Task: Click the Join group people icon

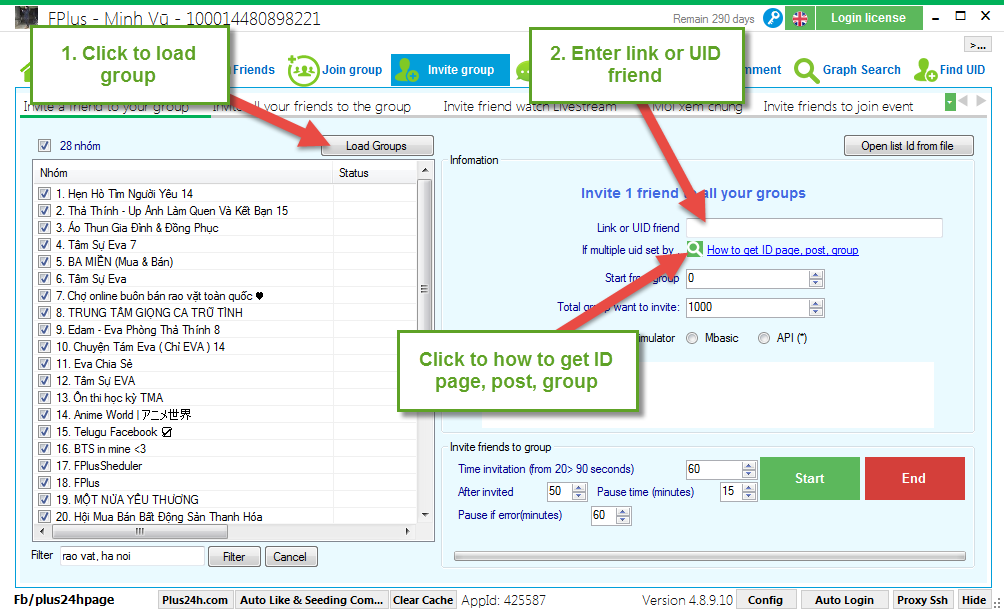Action: 303,70
